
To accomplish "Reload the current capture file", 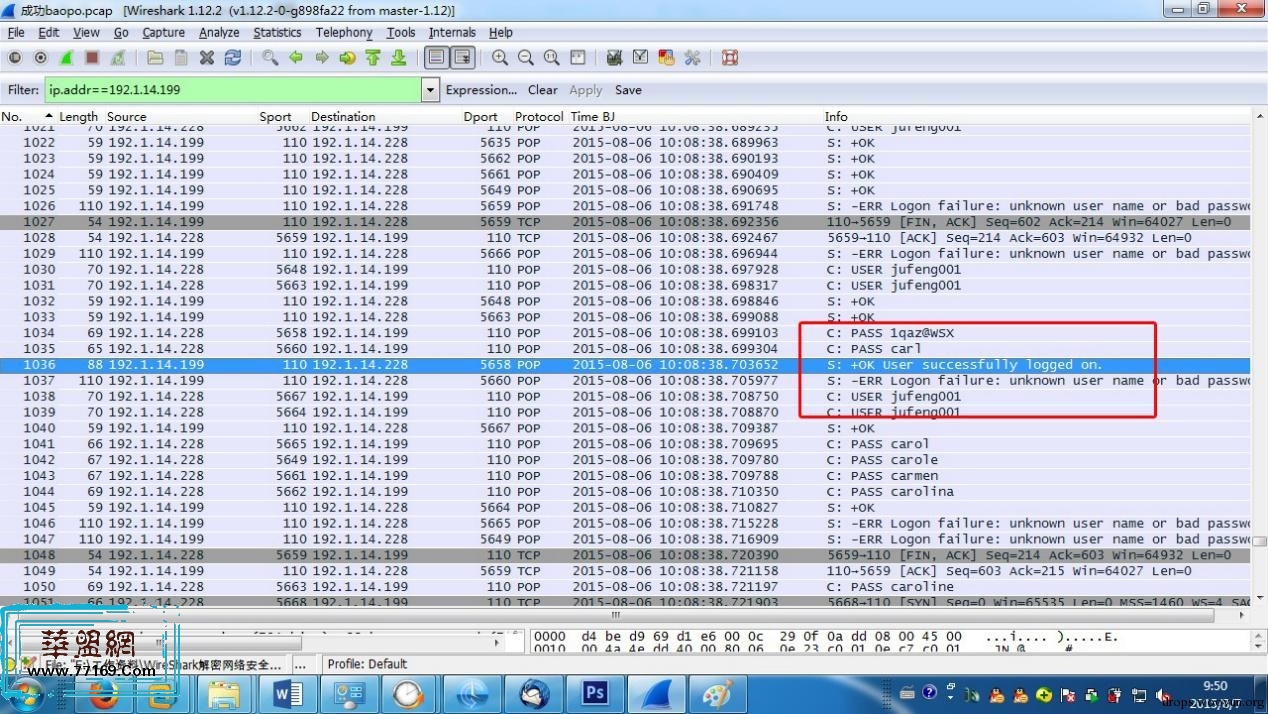I will coord(233,58).
